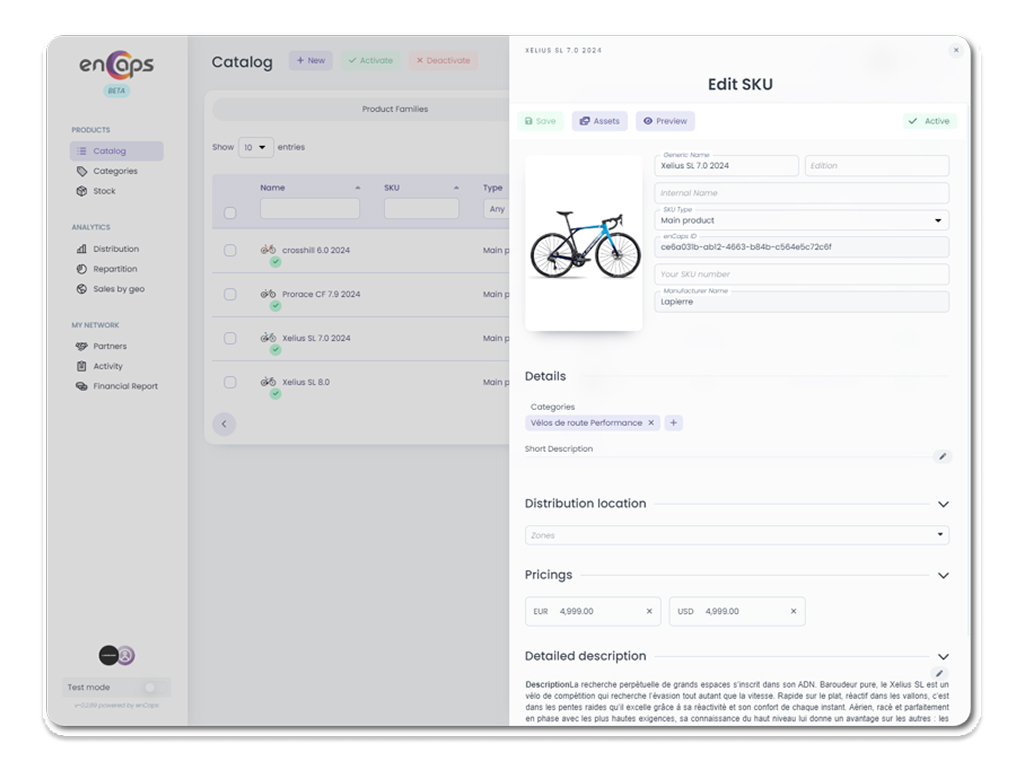Viewport: 1024px width, 768px height.
Task: Click the bike icon beside Xelius SL 7.0 2024
Action: point(268,338)
